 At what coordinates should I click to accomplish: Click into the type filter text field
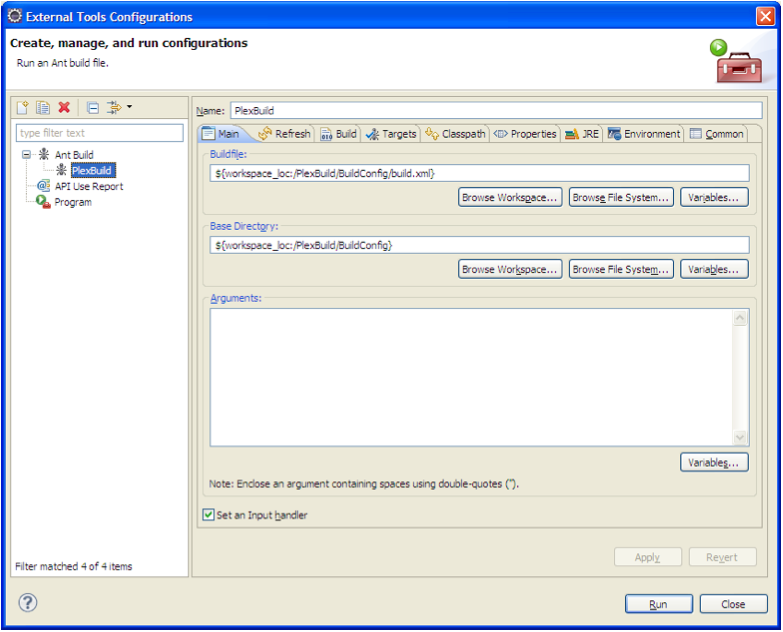[100, 133]
